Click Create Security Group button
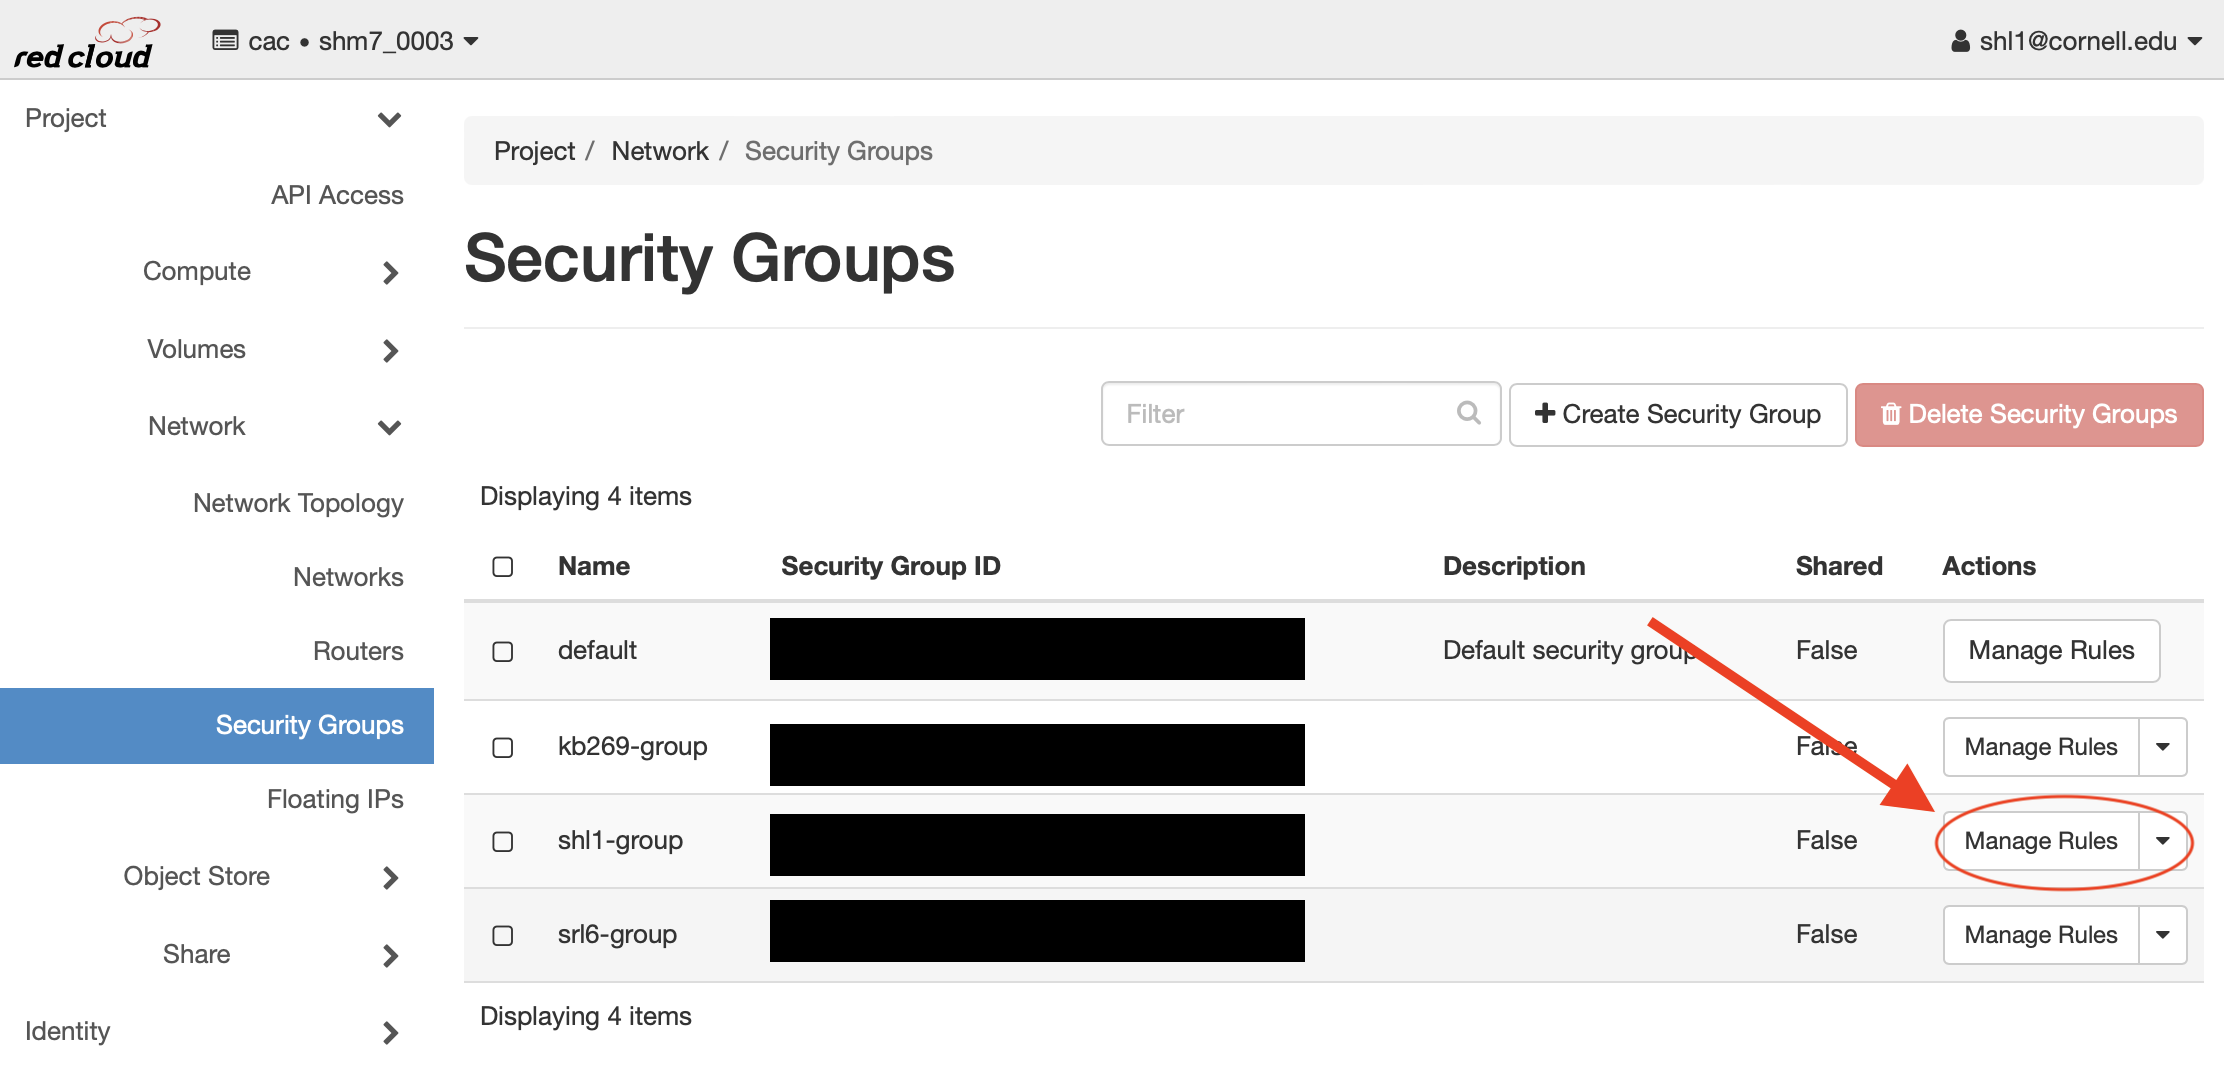The image size is (2224, 1076). [x=1678, y=414]
